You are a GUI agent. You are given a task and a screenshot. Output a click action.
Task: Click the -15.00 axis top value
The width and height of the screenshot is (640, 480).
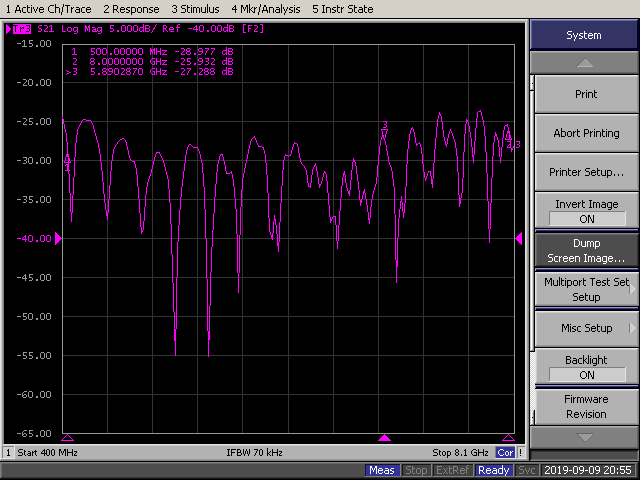[34, 44]
